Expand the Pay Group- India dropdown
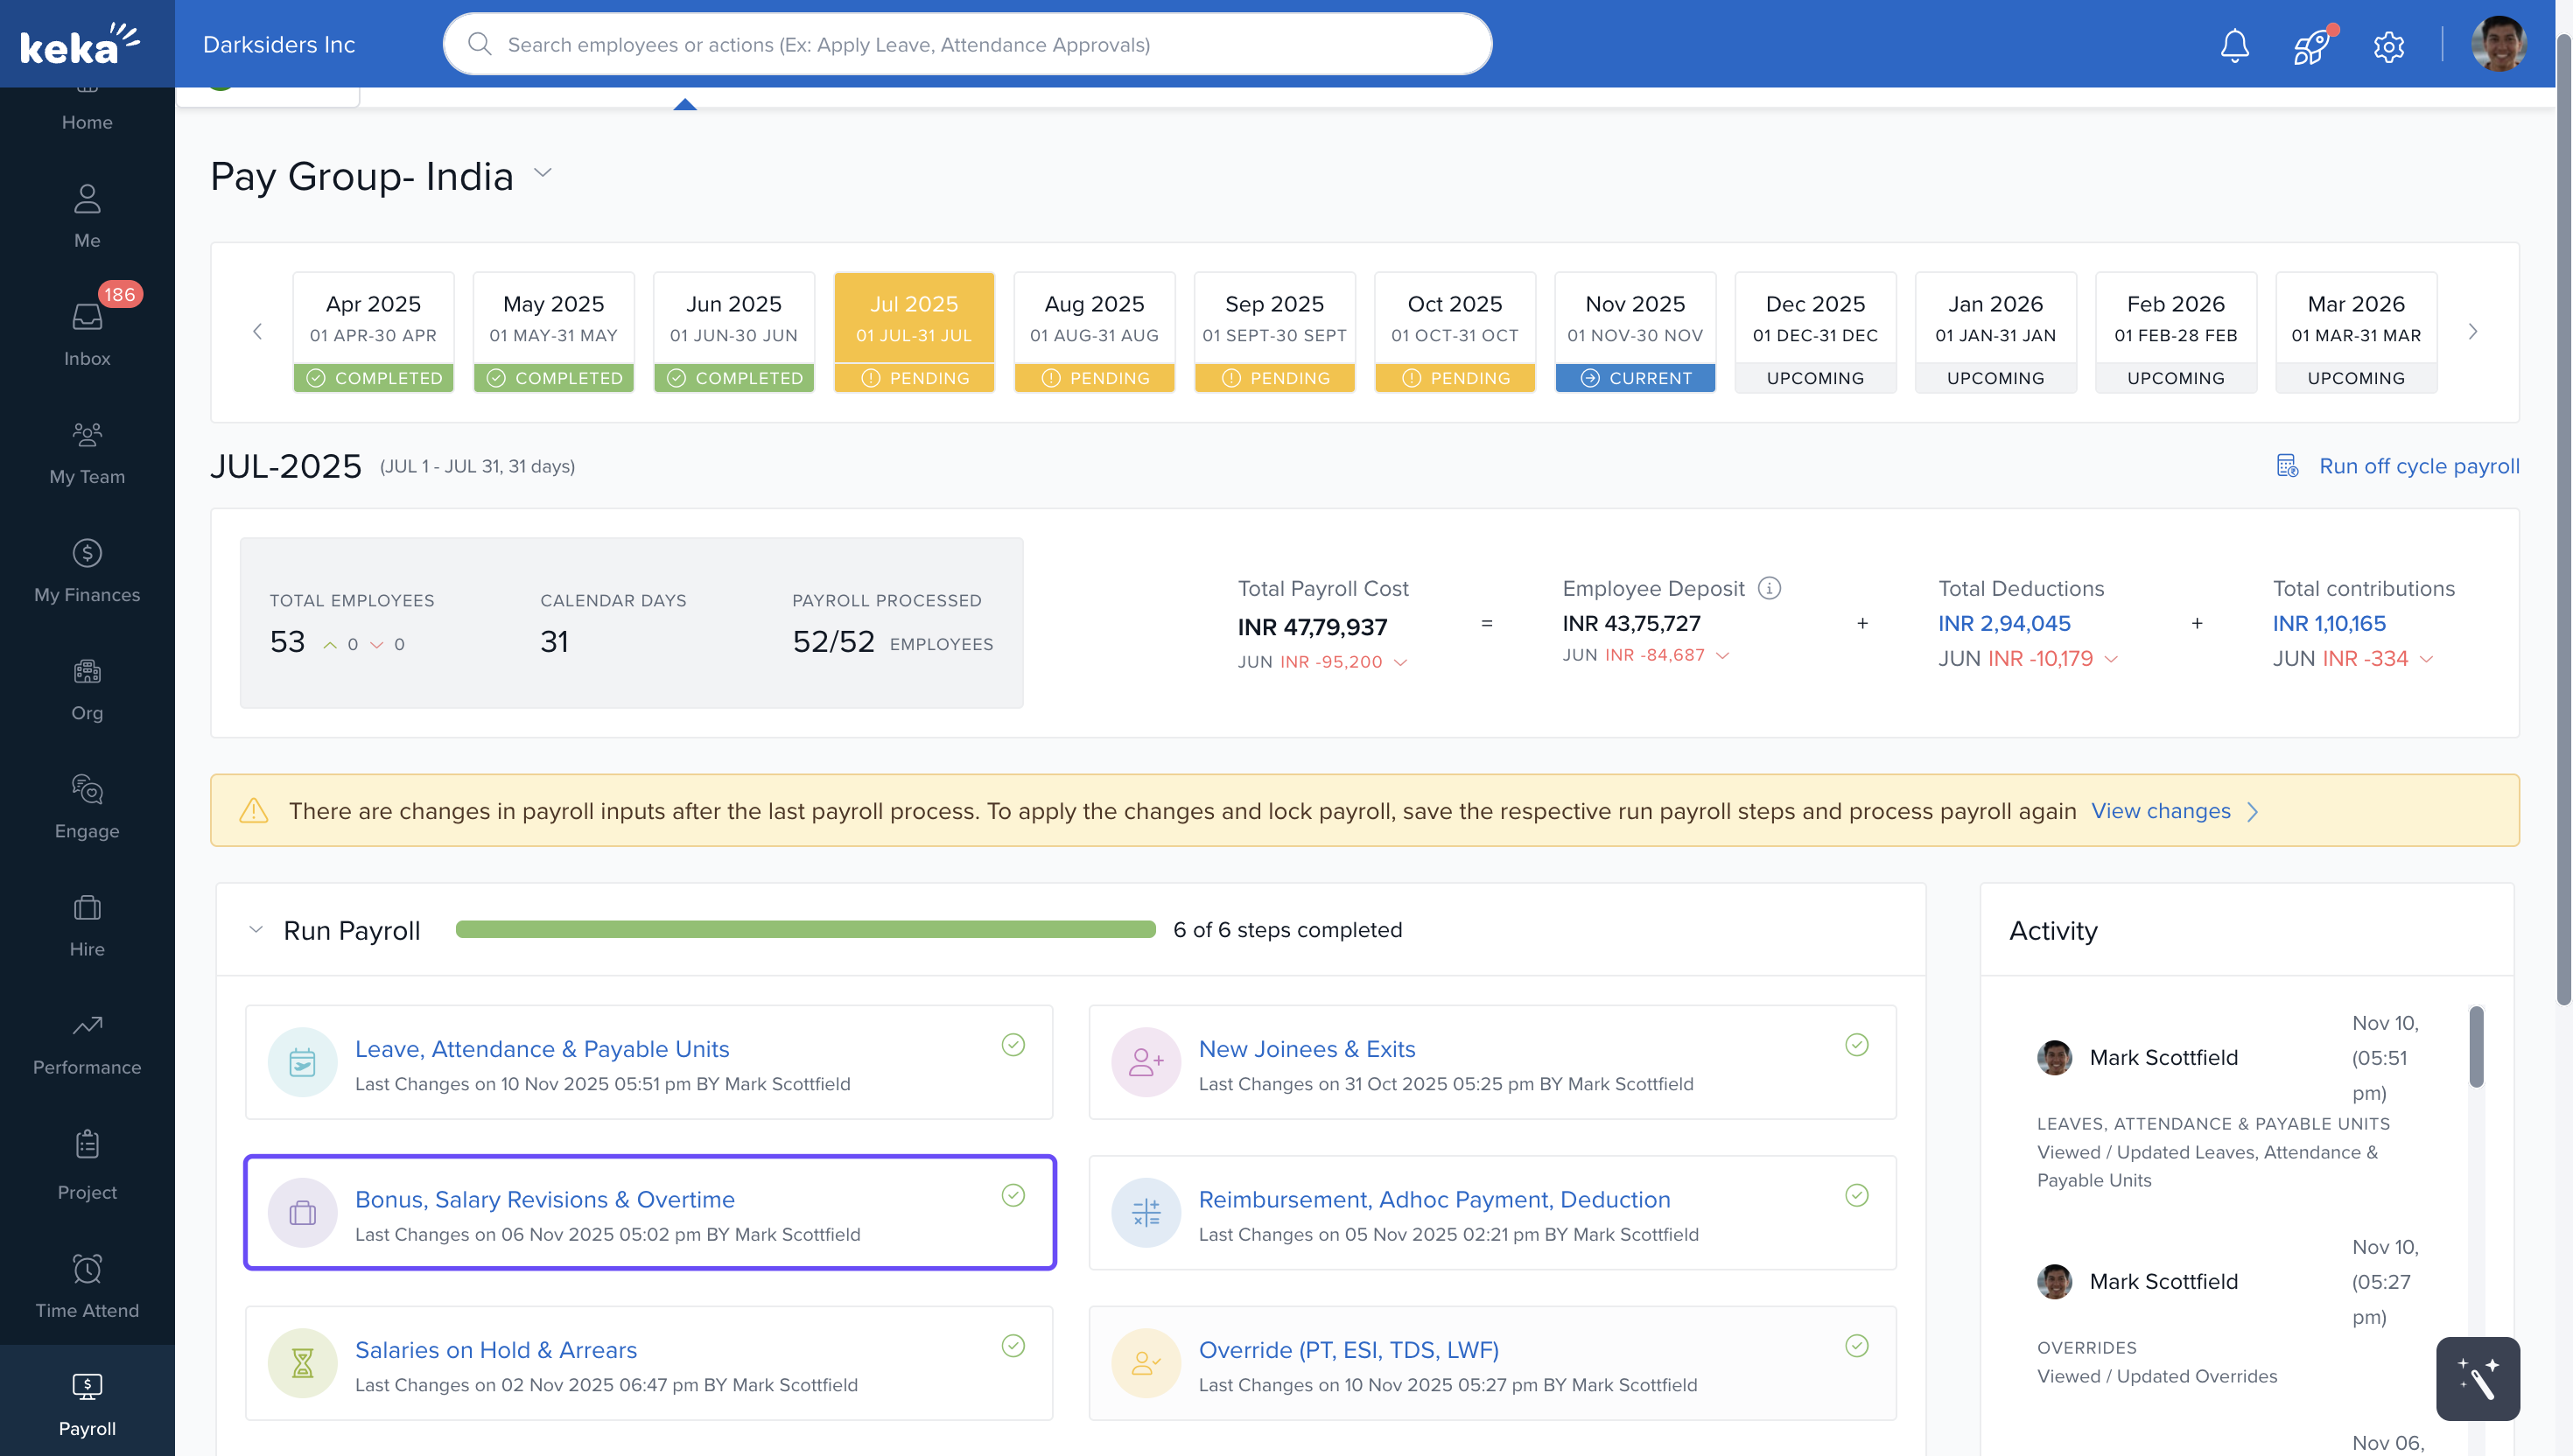This screenshot has width=2573, height=1456. [543, 173]
